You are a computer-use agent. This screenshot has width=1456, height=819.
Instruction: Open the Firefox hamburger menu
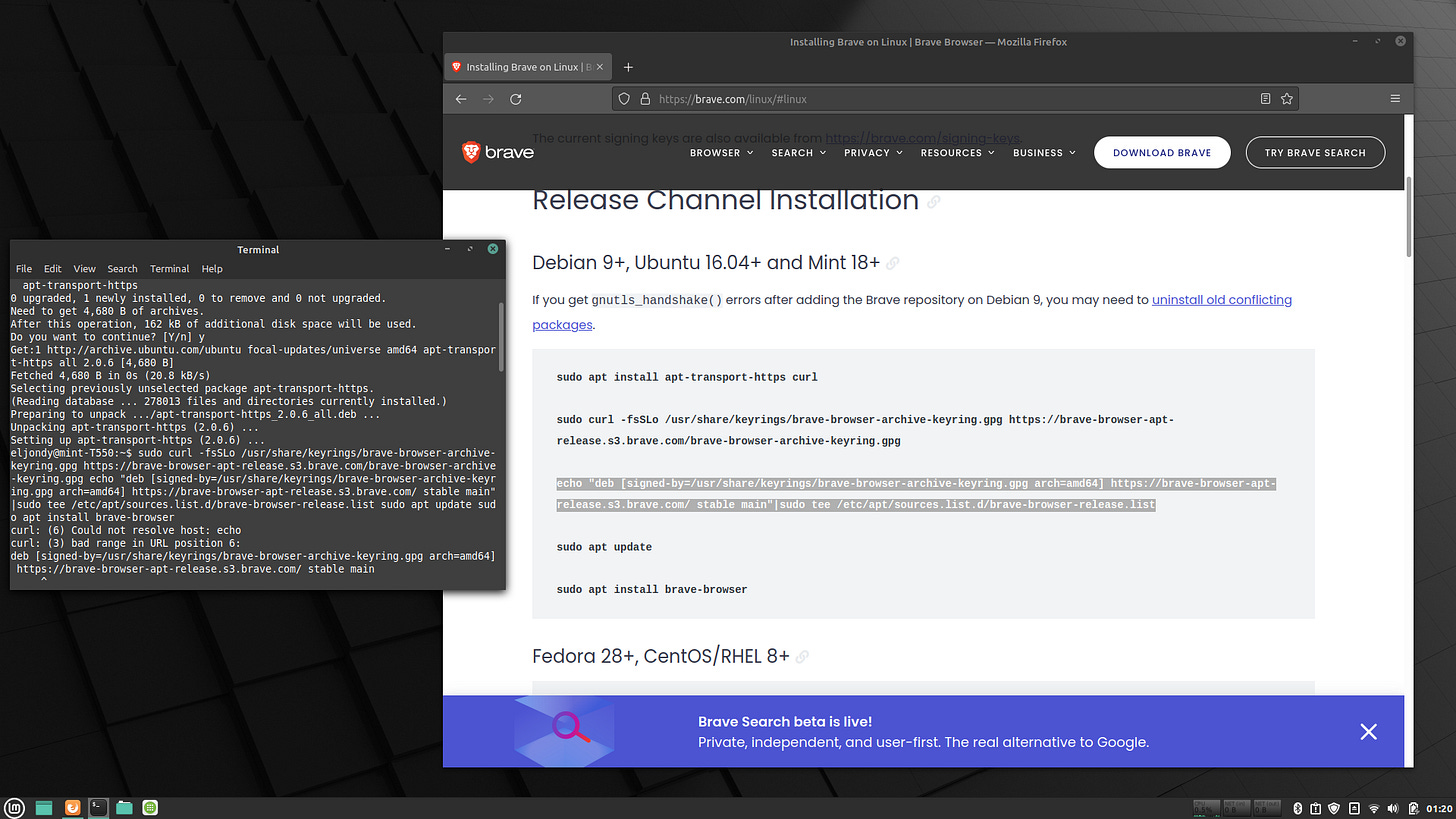click(x=1395, y=99)
